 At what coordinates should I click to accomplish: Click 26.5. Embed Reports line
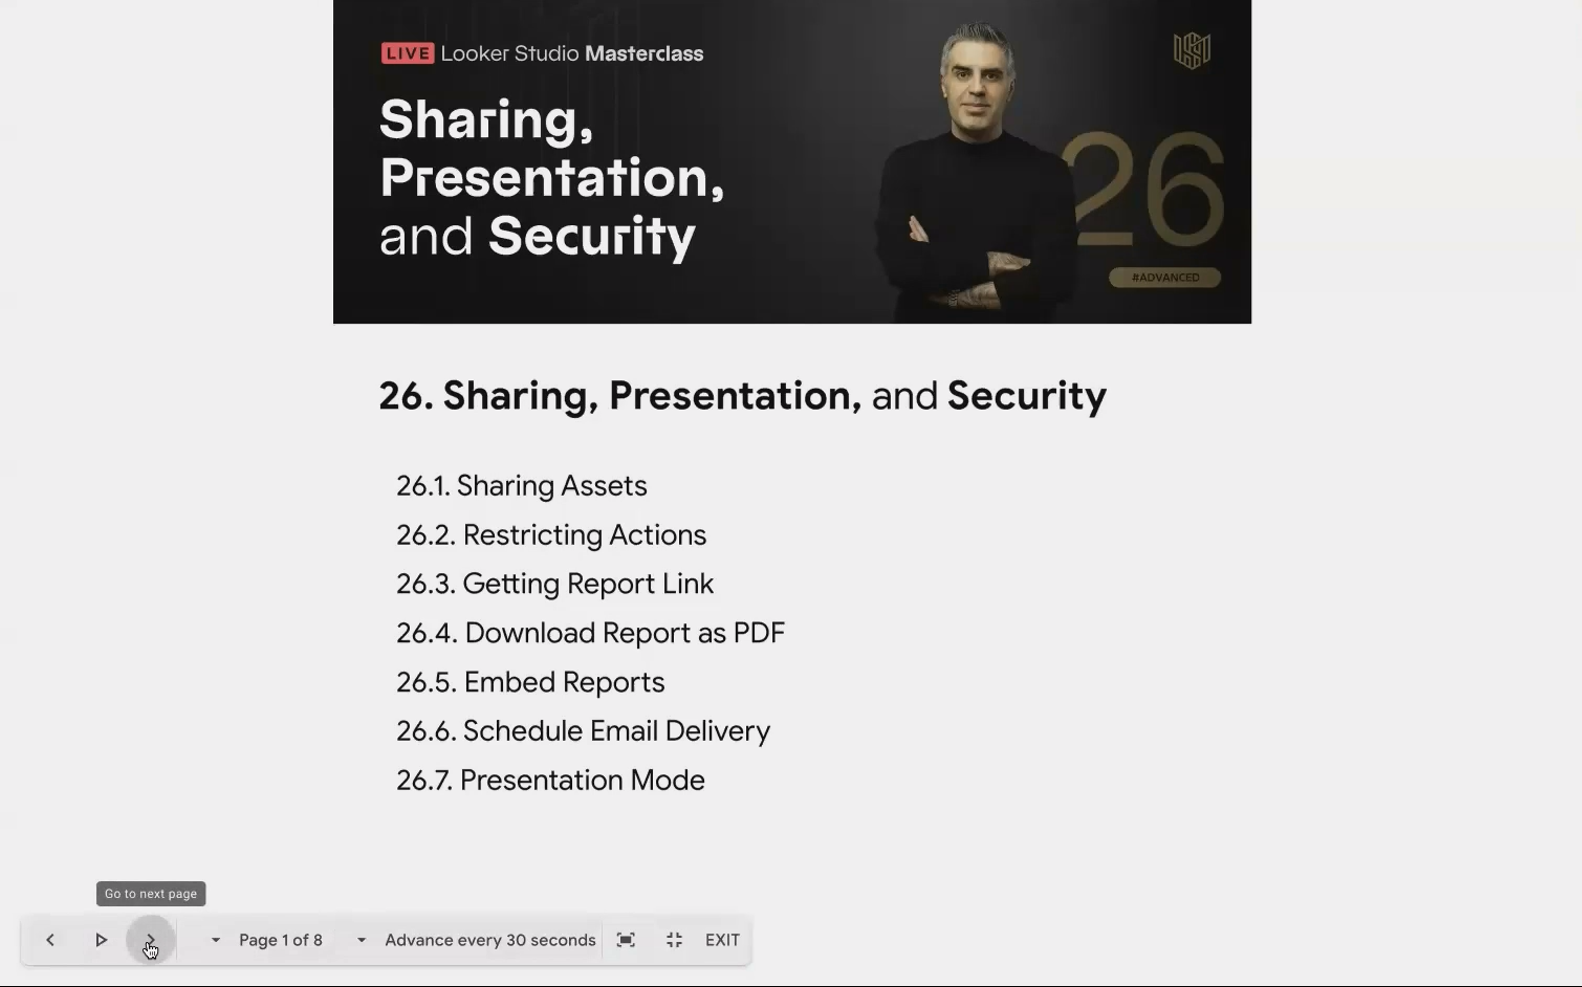click(x=530, y=682)
